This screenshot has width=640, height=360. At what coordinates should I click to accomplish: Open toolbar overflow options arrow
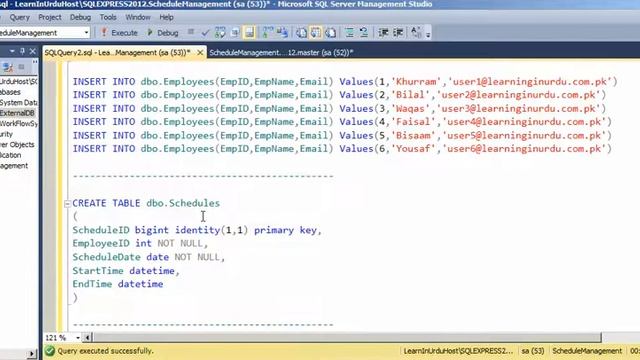[428, 34]
